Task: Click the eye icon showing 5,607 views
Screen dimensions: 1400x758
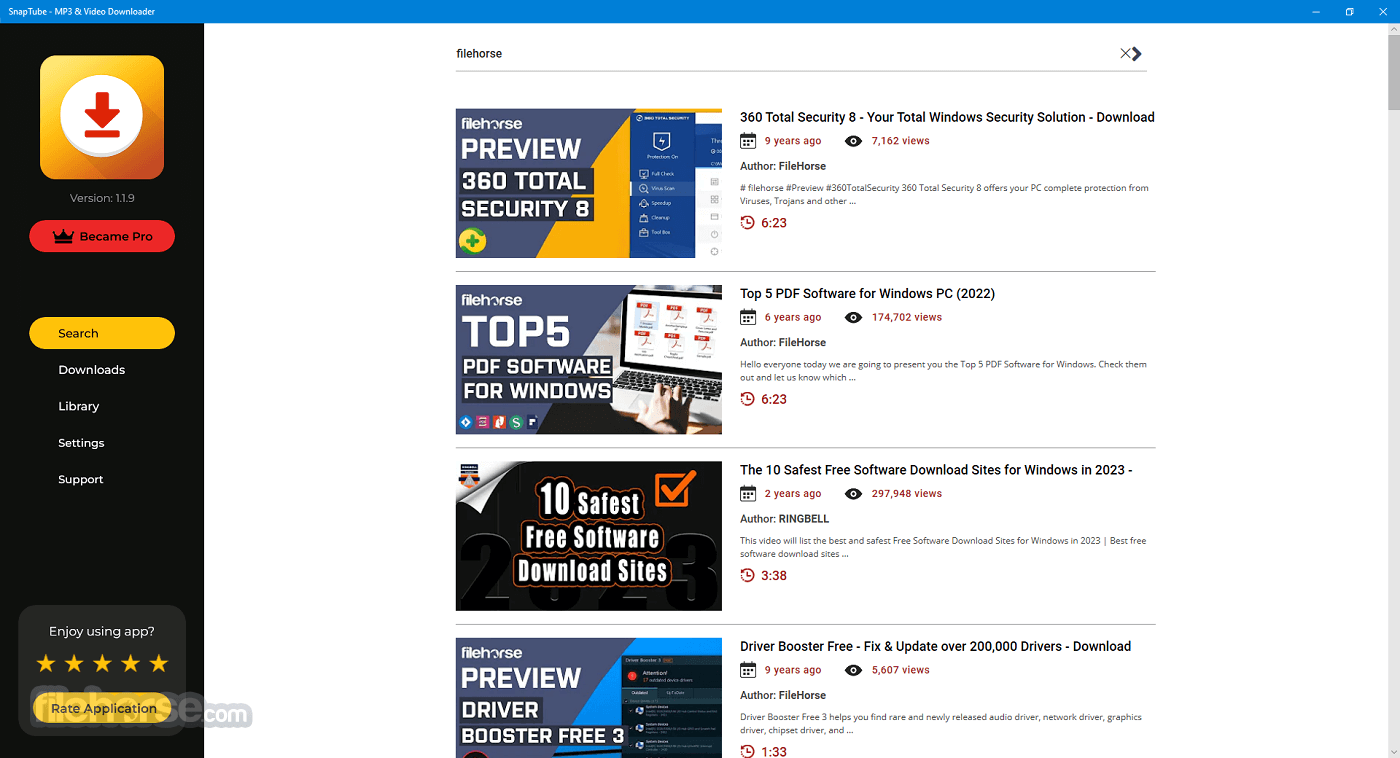Action: tap(853, 669)
